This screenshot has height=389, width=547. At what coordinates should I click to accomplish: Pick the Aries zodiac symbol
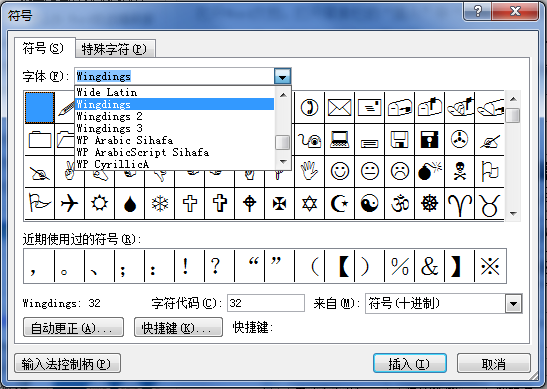(x=459, y=203)
